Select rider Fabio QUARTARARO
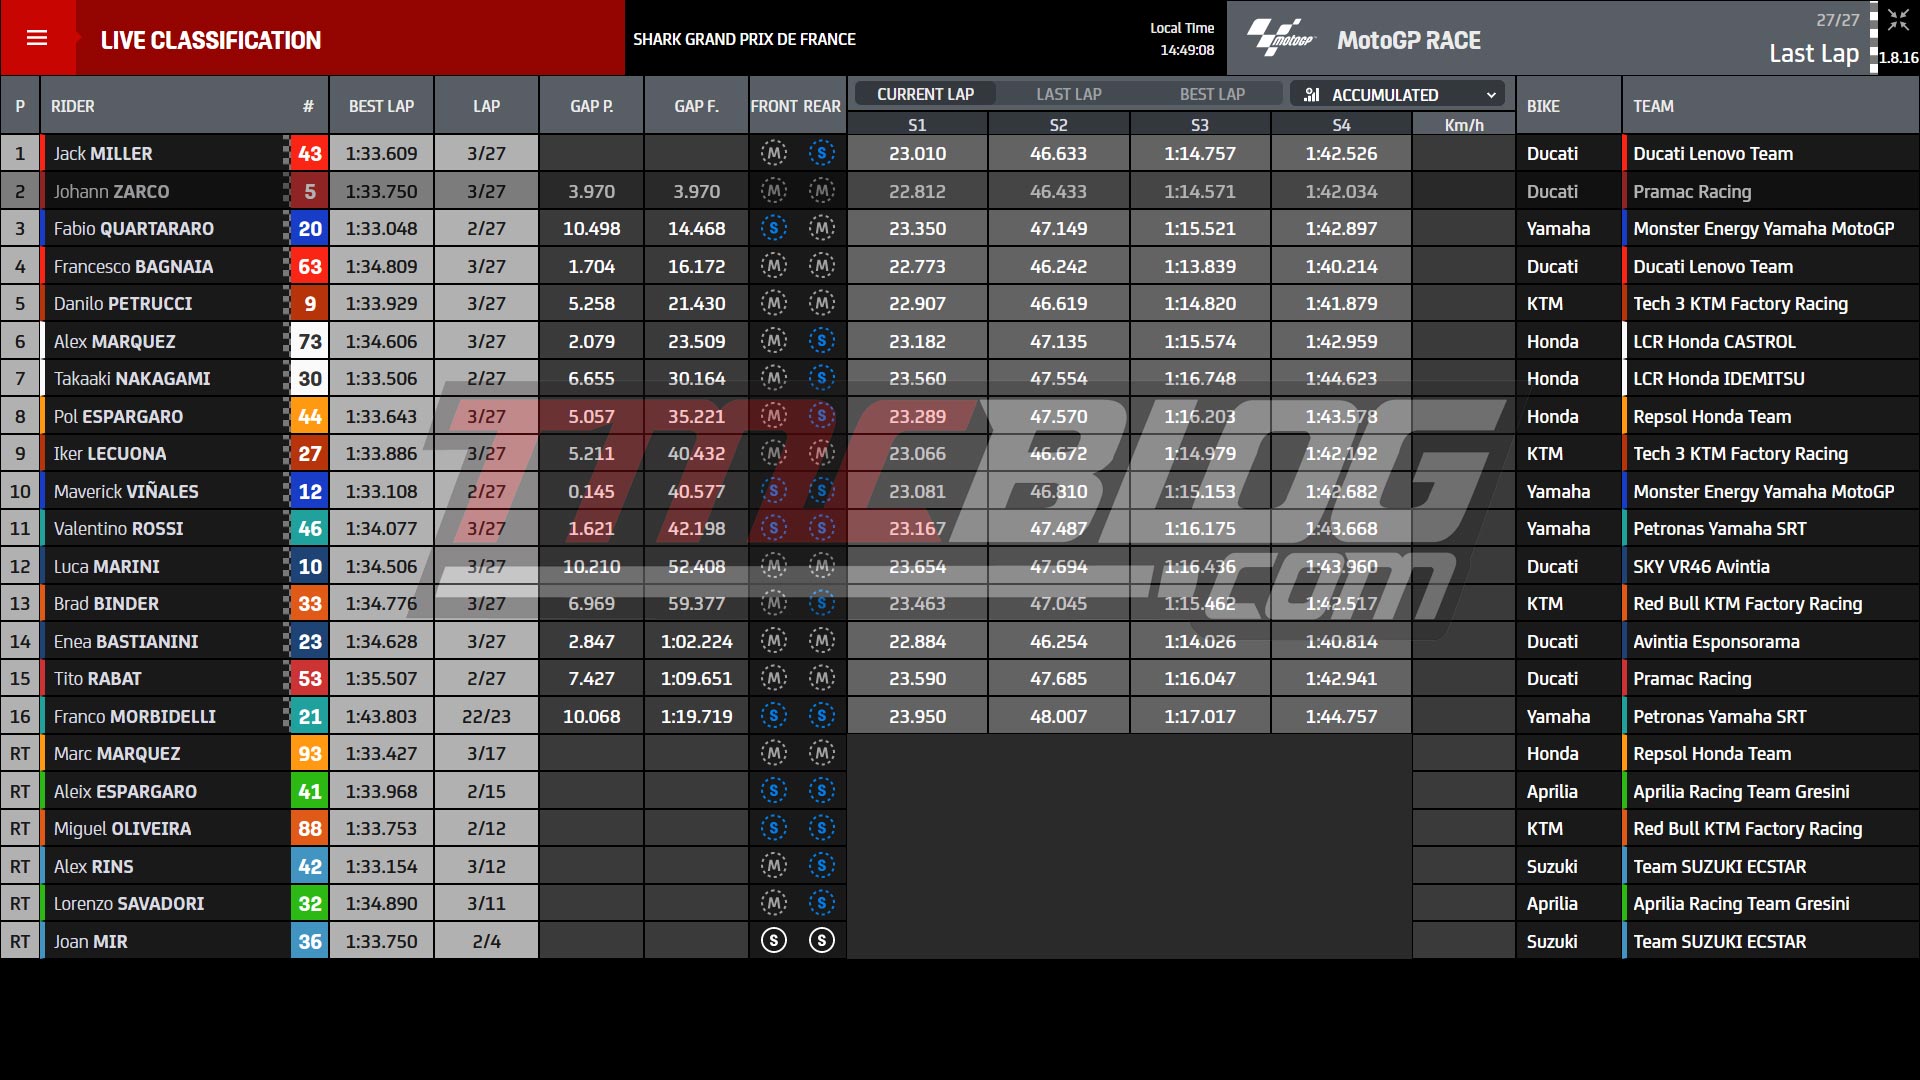The image size is (1920, 1080). pyautogui.click(x=134, y=229)
